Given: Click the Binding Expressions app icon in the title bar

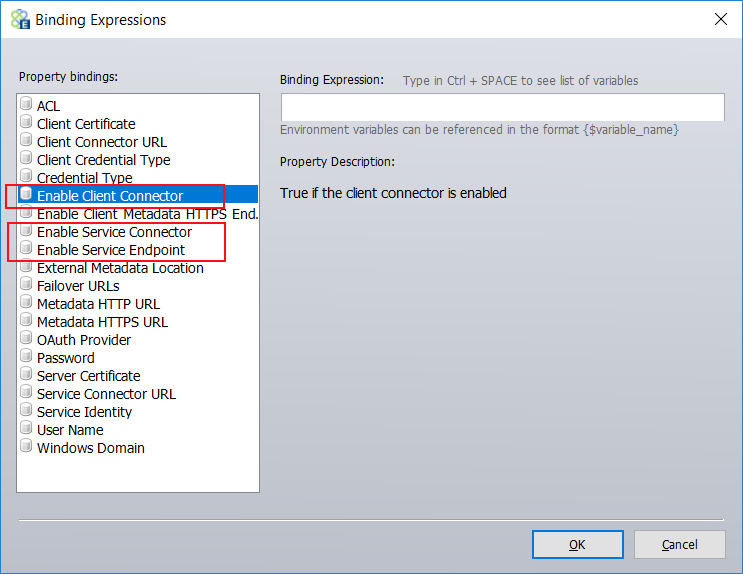Looking at the screenshot, I should coord(20,19).
